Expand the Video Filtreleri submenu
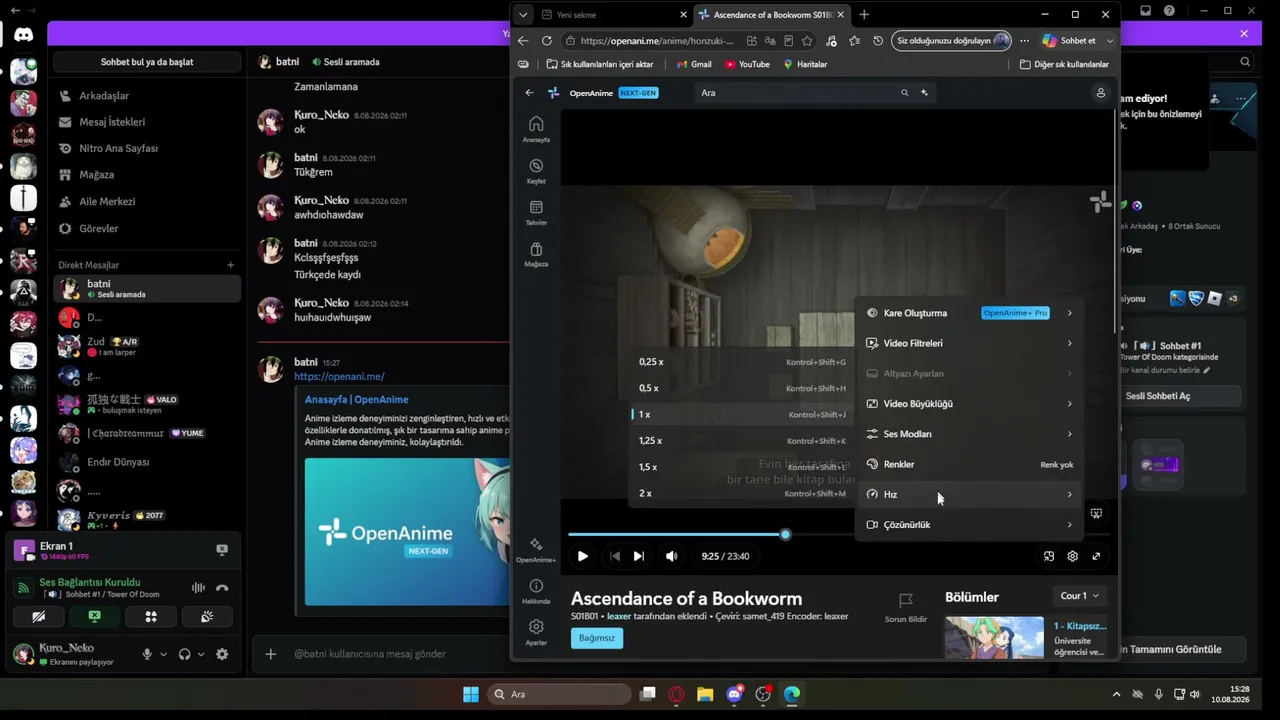 point(969,343)
